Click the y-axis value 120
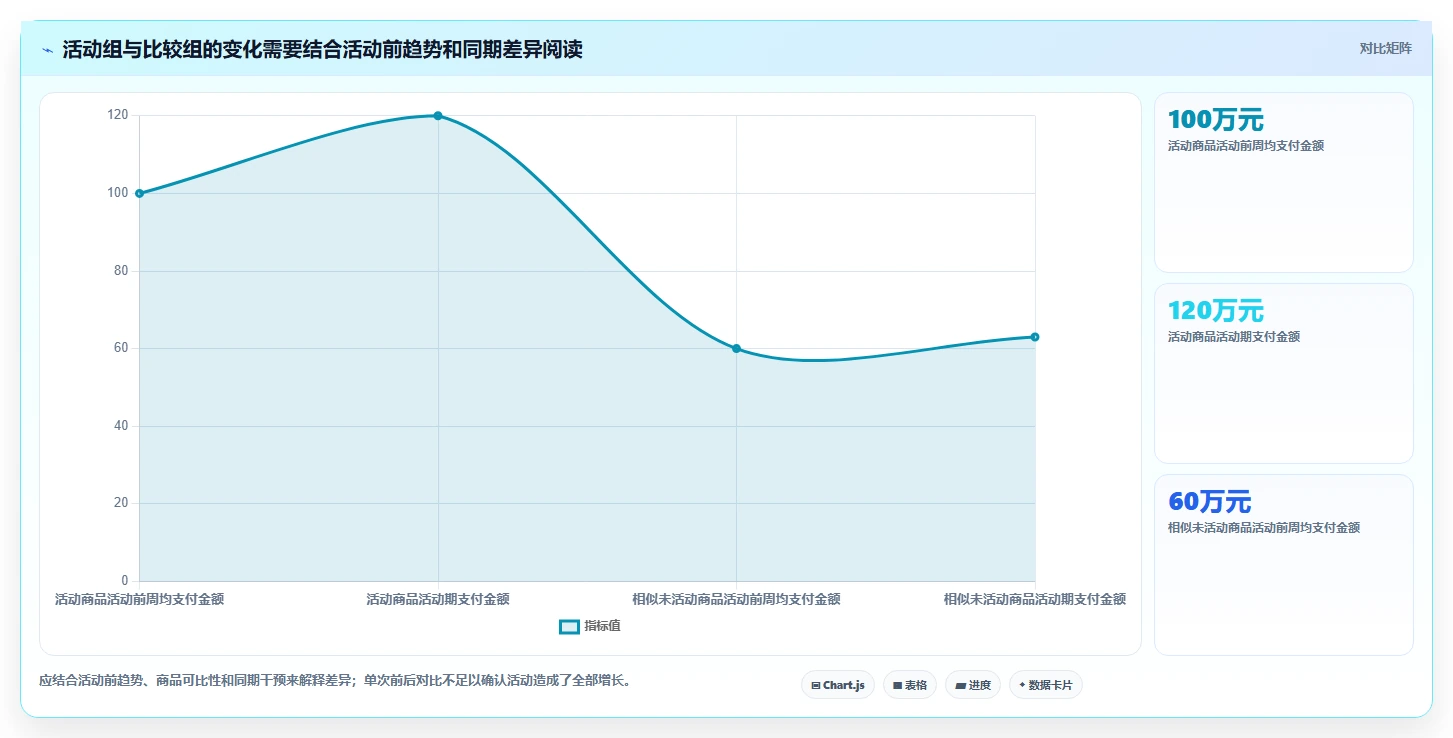 coord(118,115)
